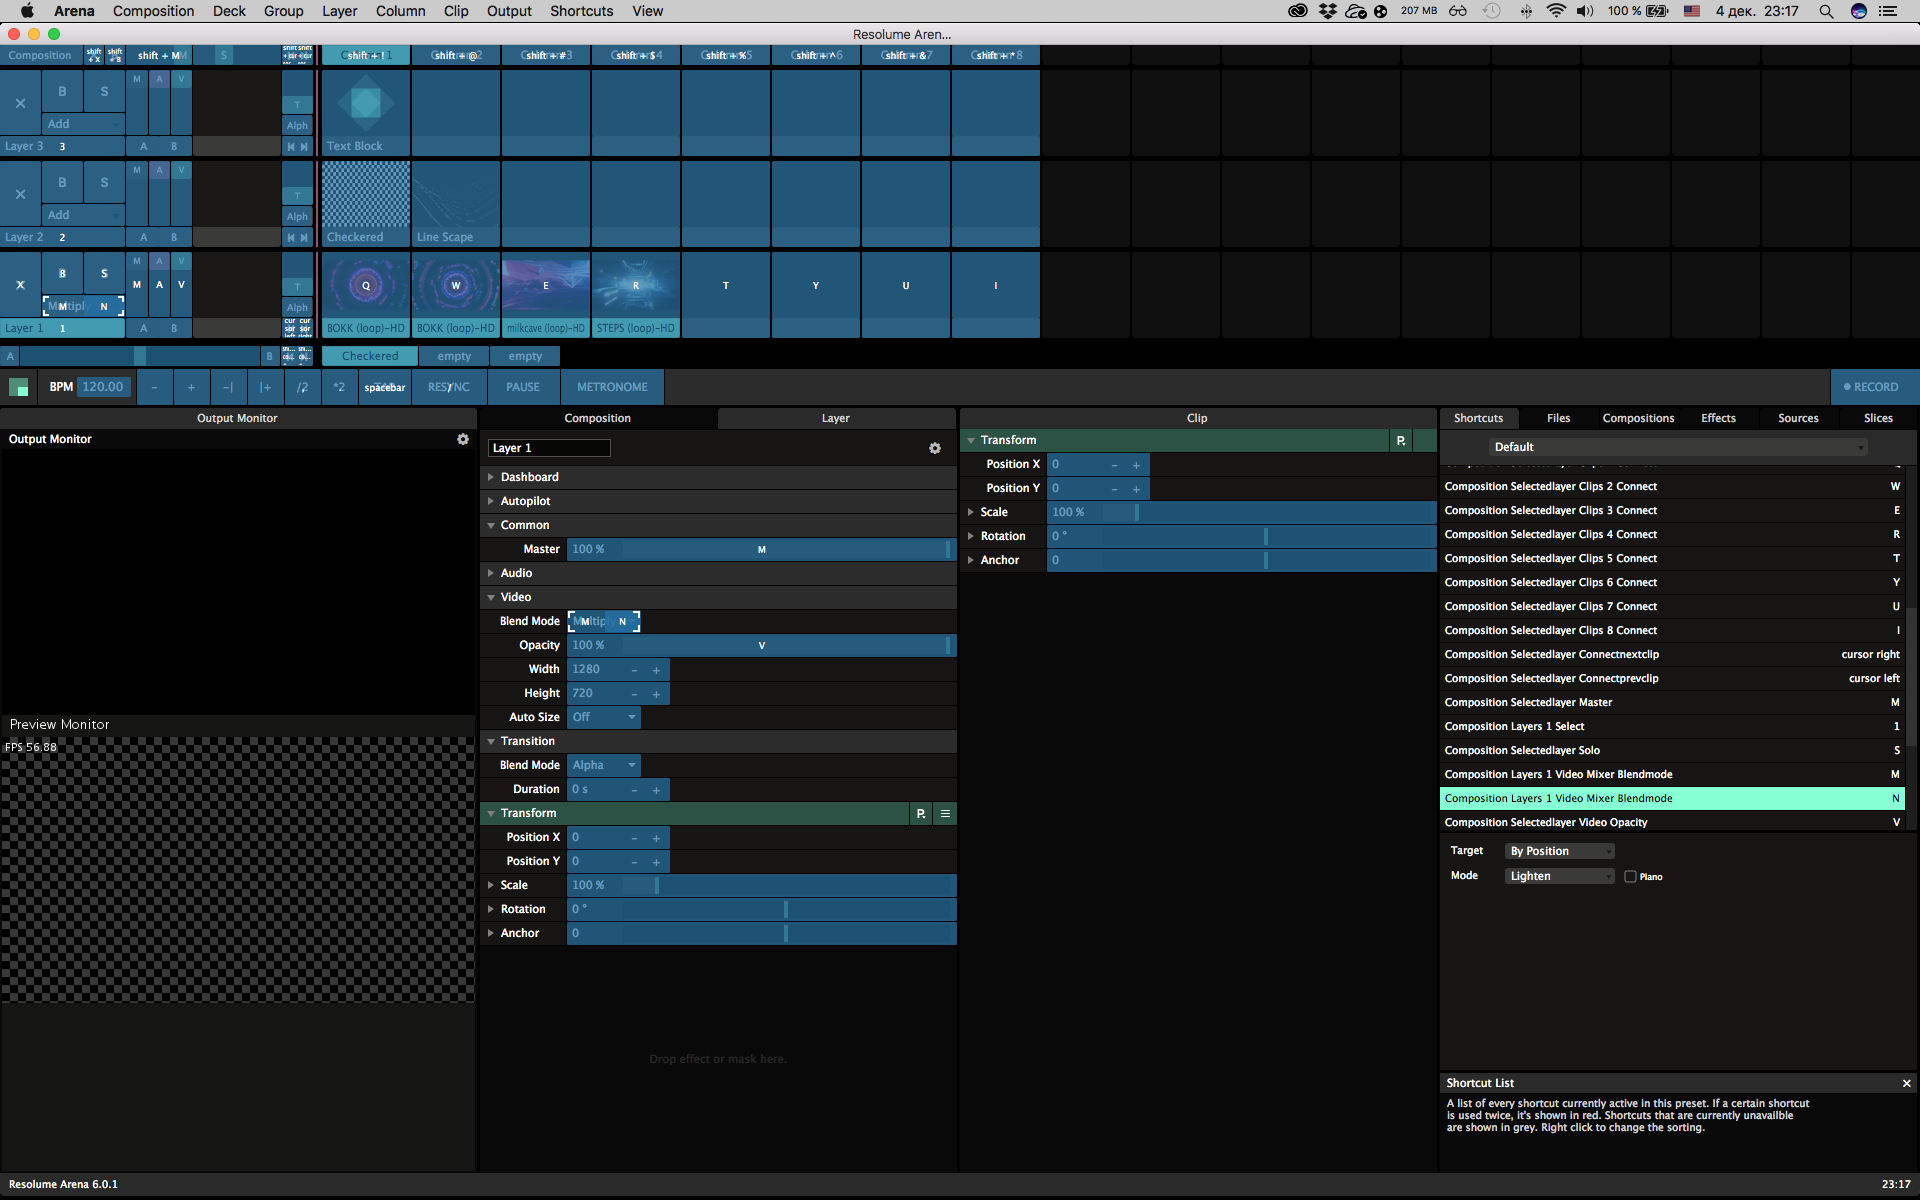Viewport: 1920px width, 1200px height.
Task: Open the Layer panel gear settings
Action: pyautogui.click(x=935, y=448)
